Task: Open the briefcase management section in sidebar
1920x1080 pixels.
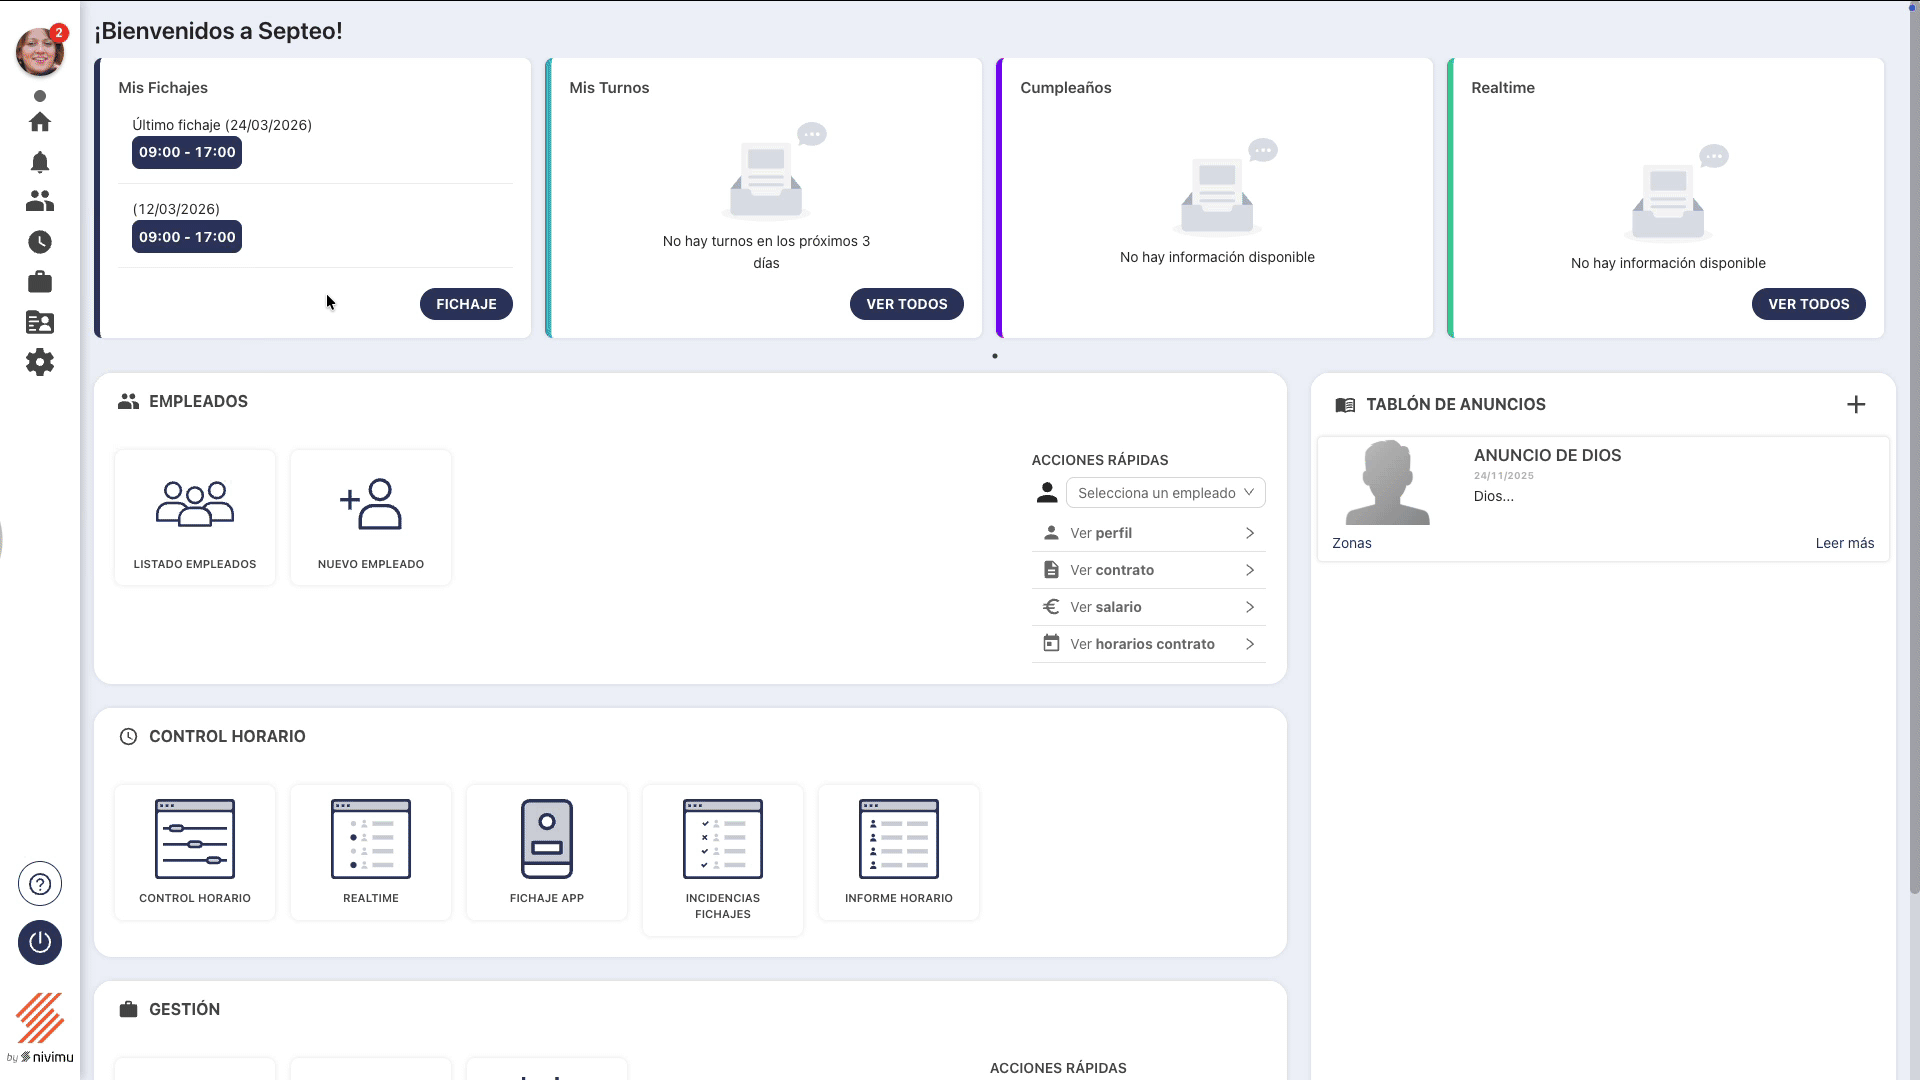Action: click(x=40, y=282)
